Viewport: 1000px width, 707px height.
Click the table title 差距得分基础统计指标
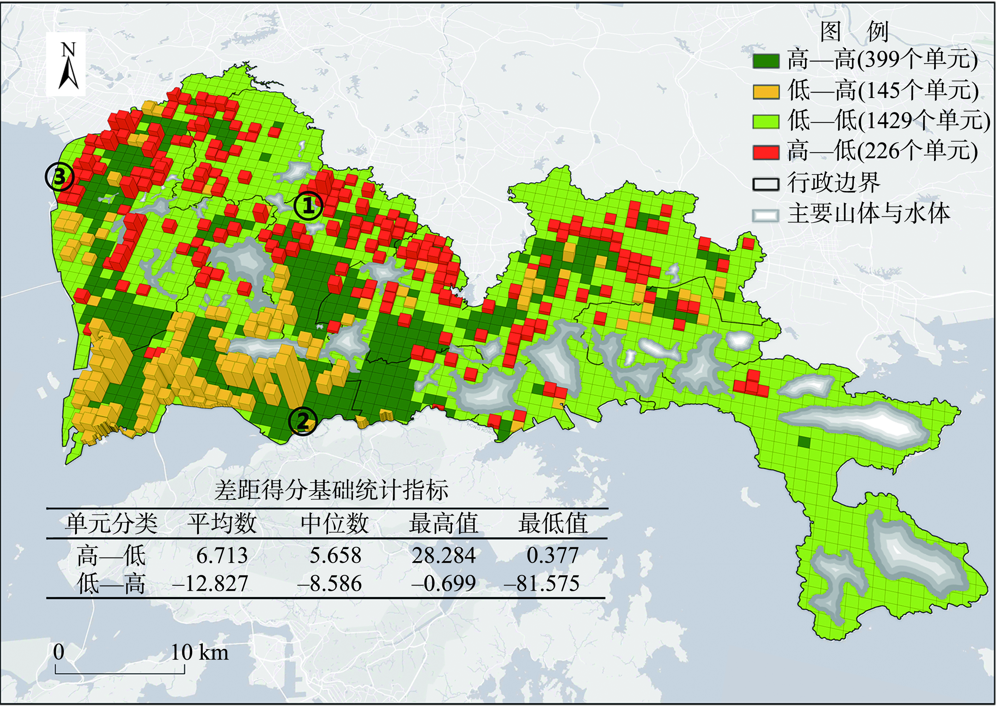[x=331, y=490]
